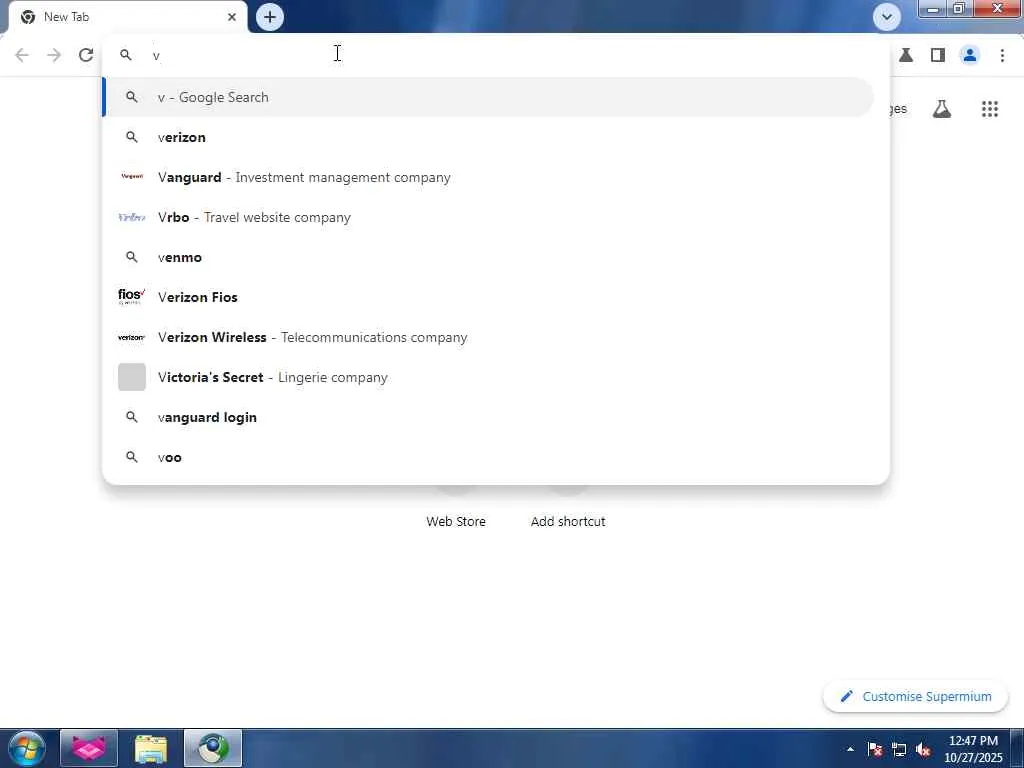1024x768 pixels.
Task: Choose the 'voo' suggestion
Action: tap(488, 457)
